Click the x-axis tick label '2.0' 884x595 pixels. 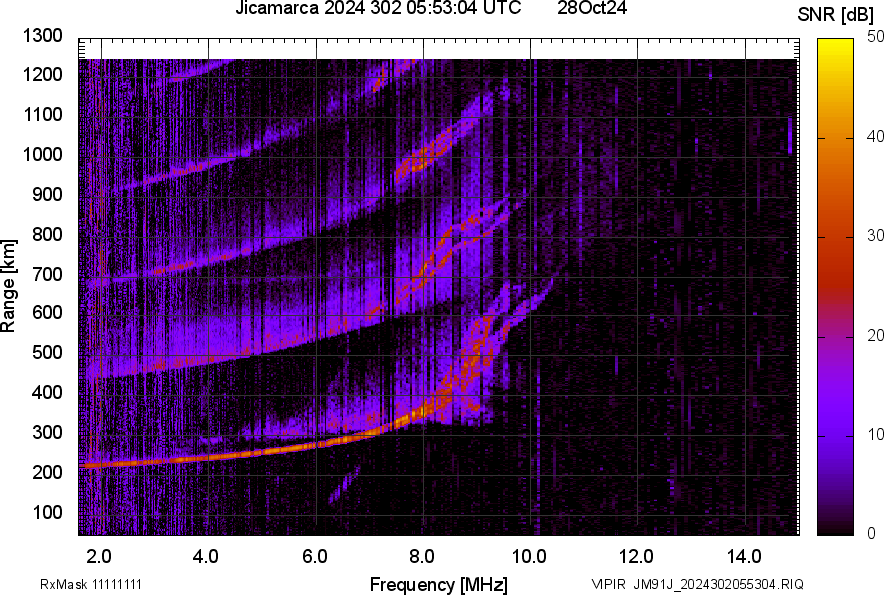99,557
